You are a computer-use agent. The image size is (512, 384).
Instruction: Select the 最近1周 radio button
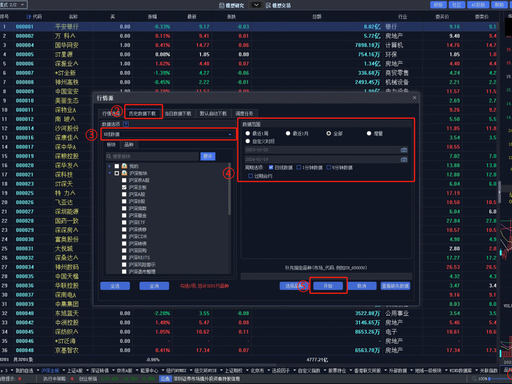point(248,133)
